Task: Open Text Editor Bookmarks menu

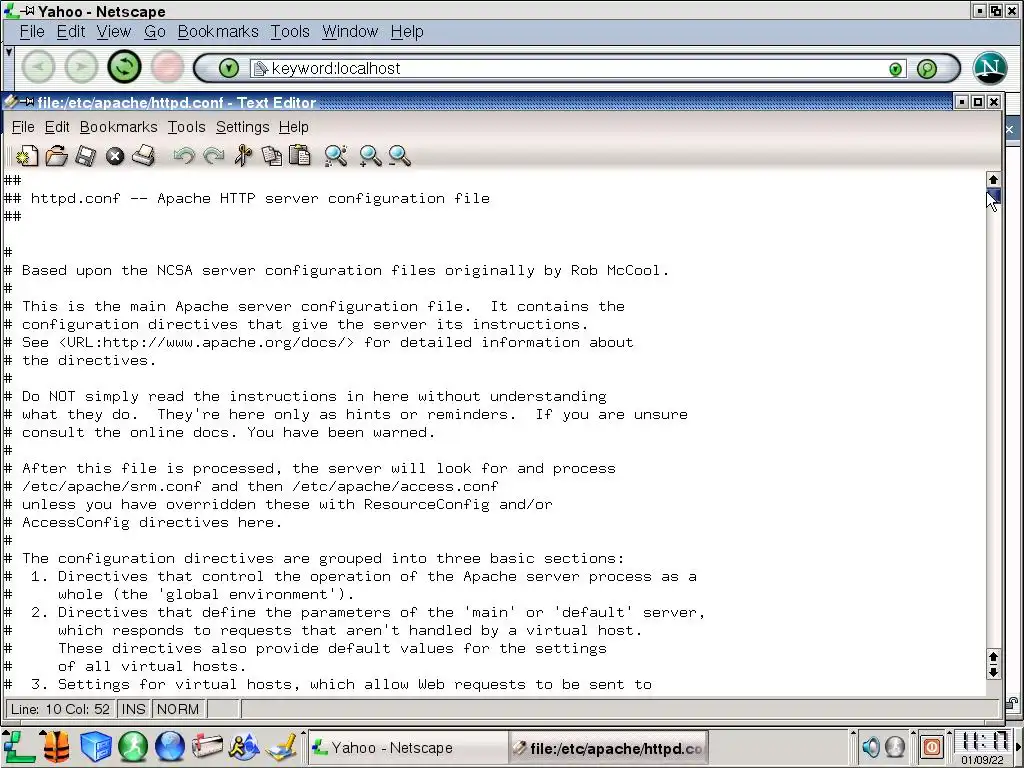Action: click(x=118, y=127)
